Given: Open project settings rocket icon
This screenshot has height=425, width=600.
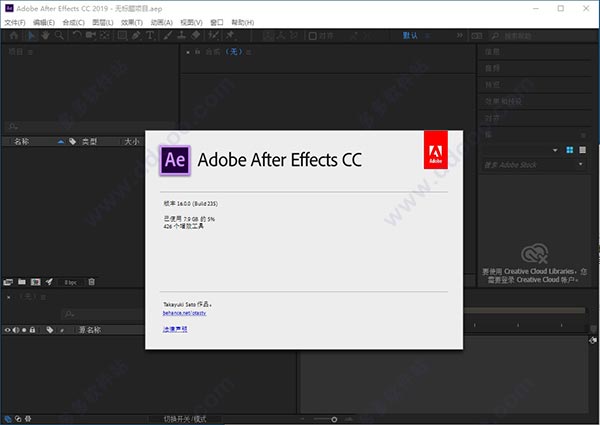Looking at the screenshot, I should coord(49,282).
